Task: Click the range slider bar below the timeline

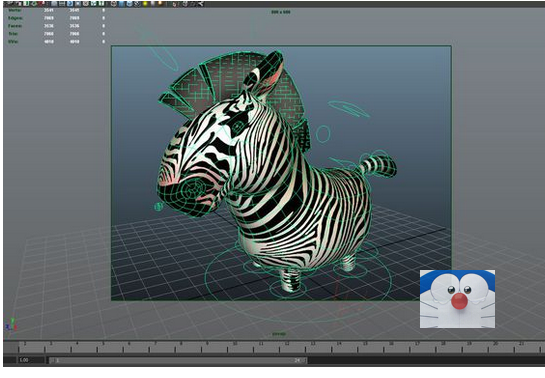Action: coord(177,360)
